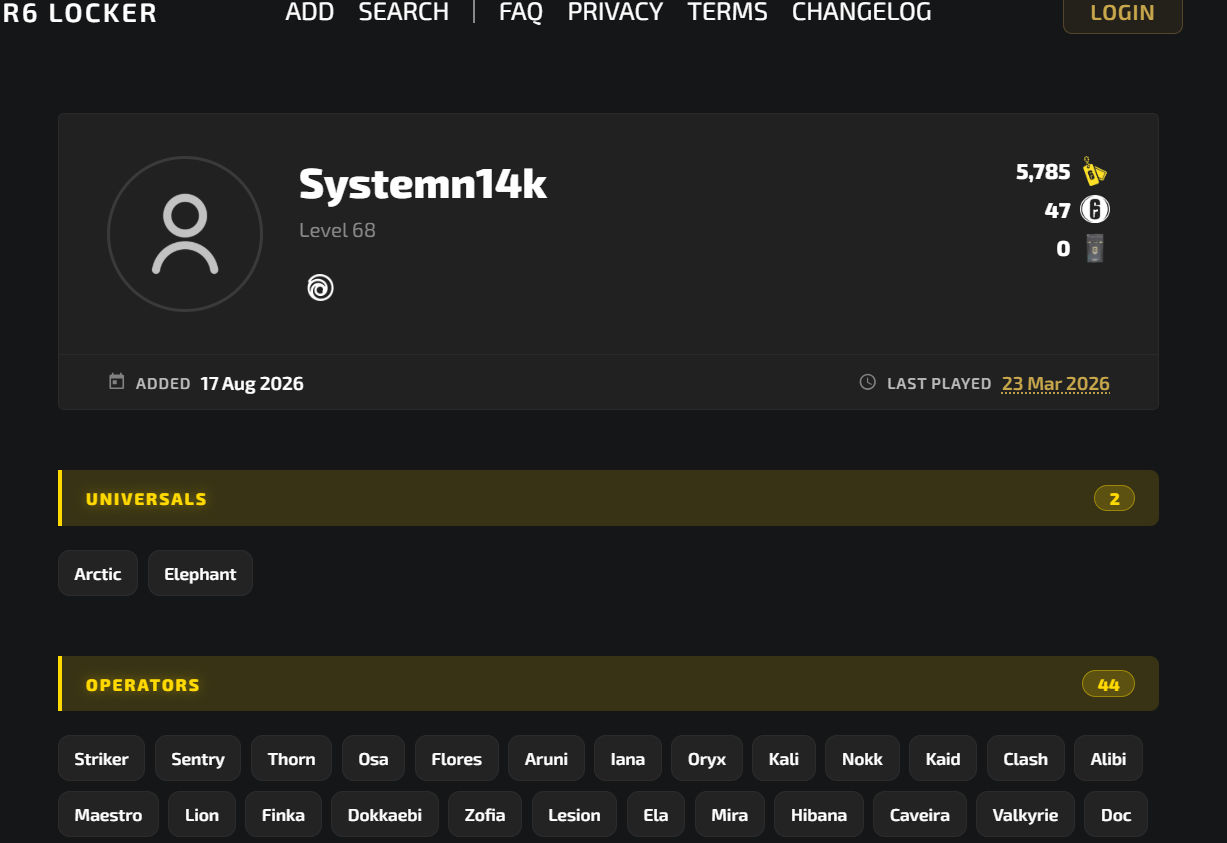Image resolution: width=1227 pixels, height=843 pixels.
Task: Click the Ubisoft platform swirl icon
Action: [320, 288]
